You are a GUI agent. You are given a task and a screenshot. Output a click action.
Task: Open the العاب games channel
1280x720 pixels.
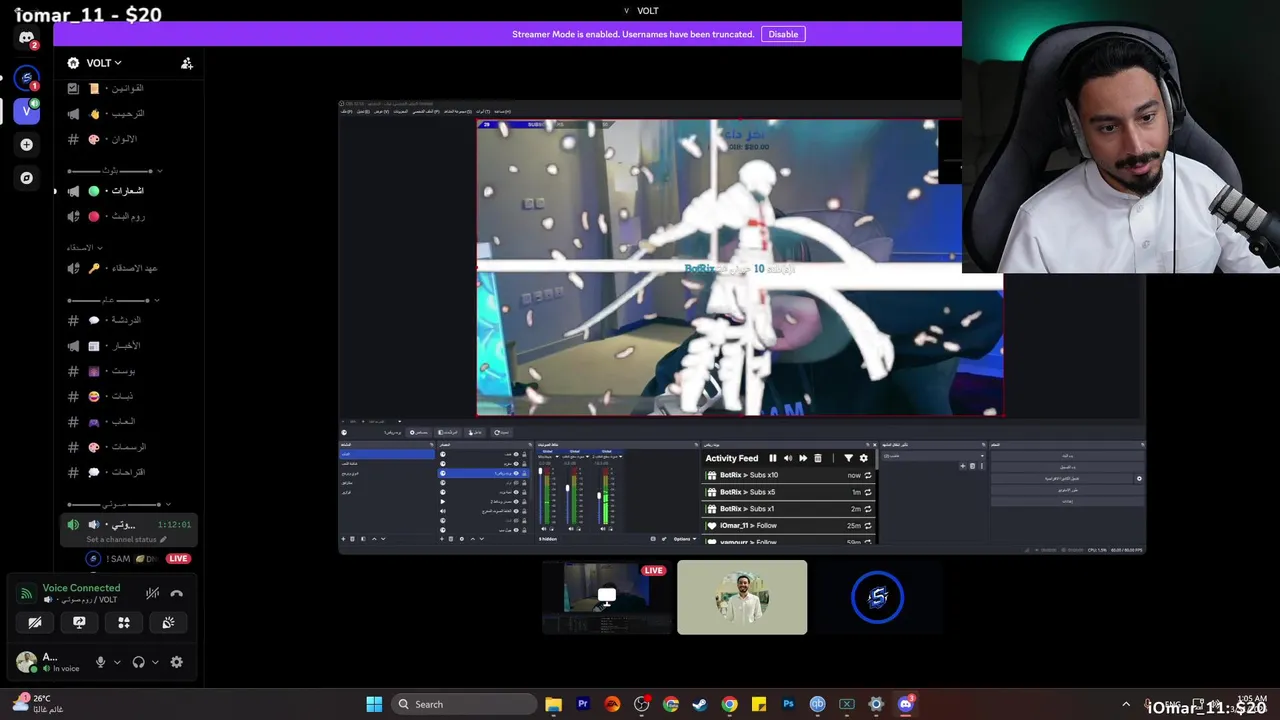pyautogui.click(x=128, y=422)
